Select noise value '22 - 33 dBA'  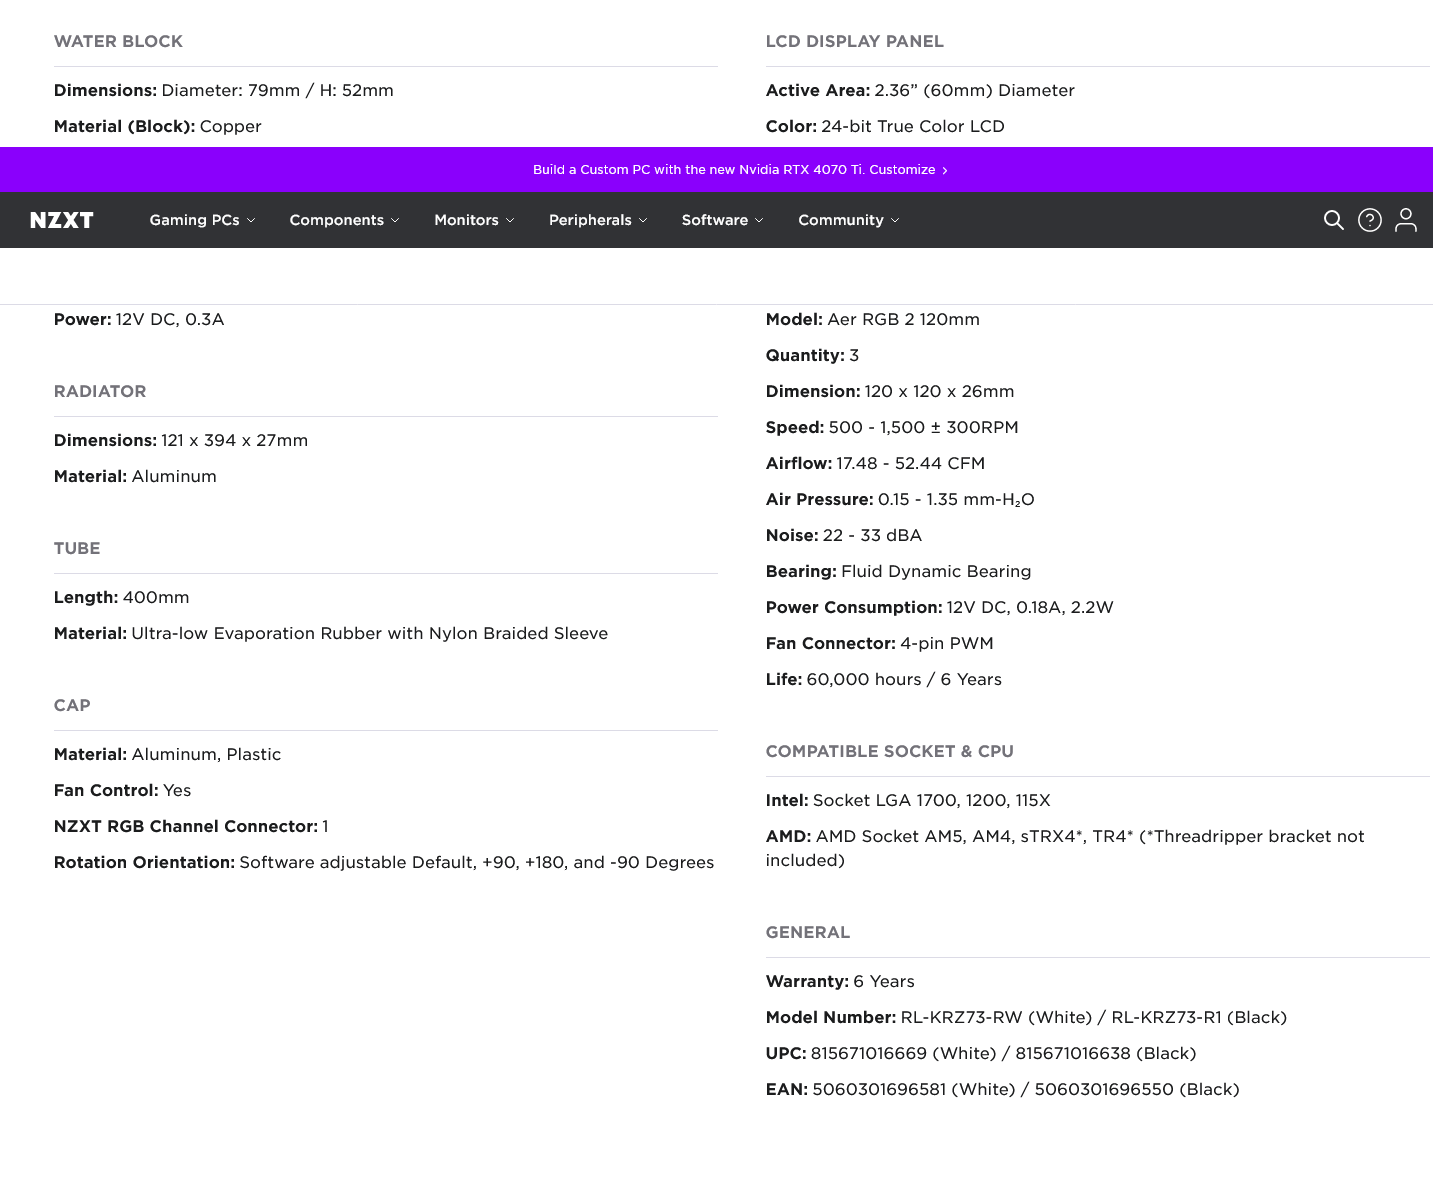coord(873,536)
